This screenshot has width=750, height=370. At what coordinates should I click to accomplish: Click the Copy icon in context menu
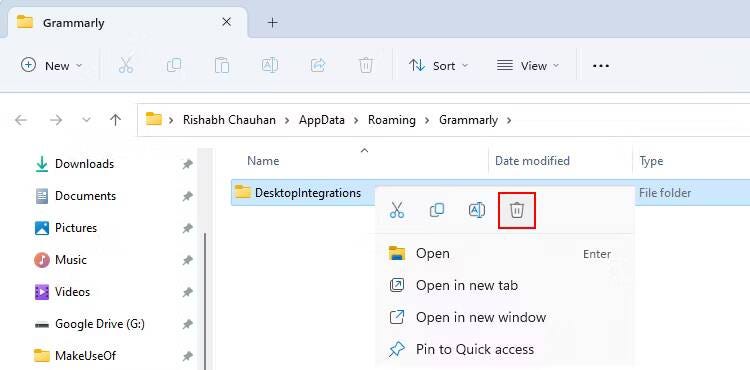point(437,210)
